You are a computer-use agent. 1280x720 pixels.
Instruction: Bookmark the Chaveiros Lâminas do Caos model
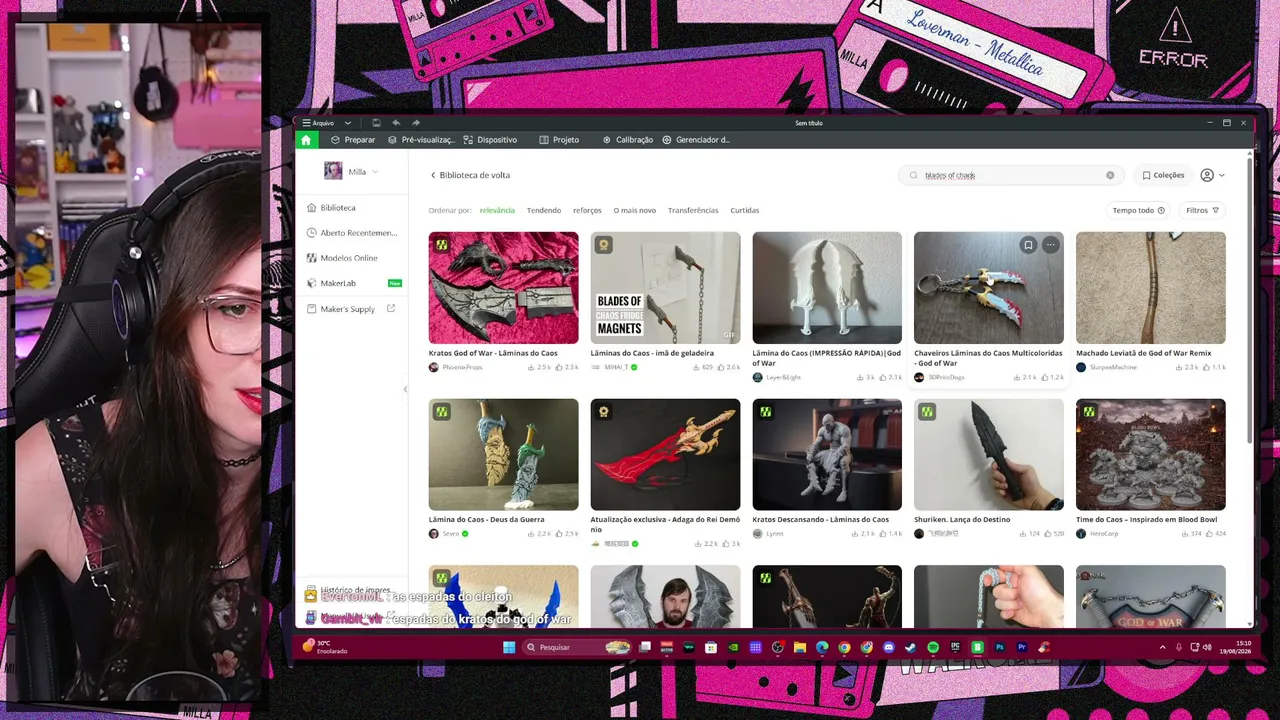click(1028, 245)
